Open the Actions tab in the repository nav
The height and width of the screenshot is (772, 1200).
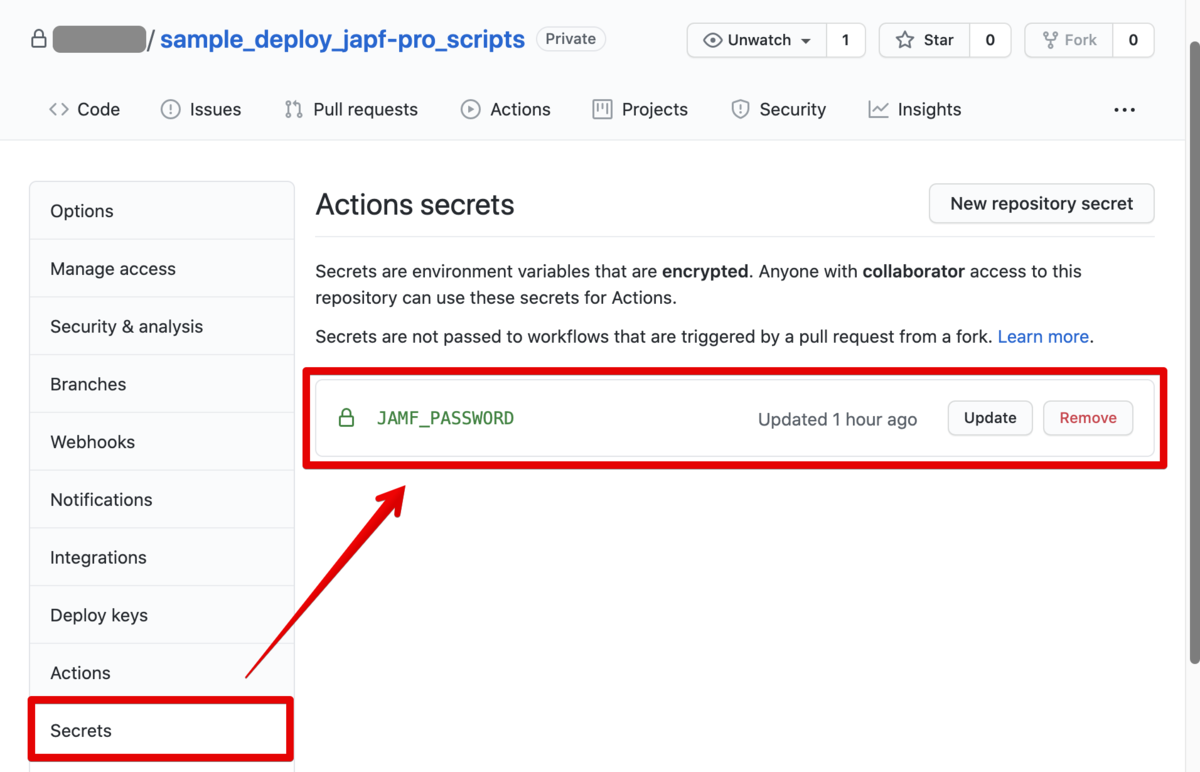(x=506, y=110)
